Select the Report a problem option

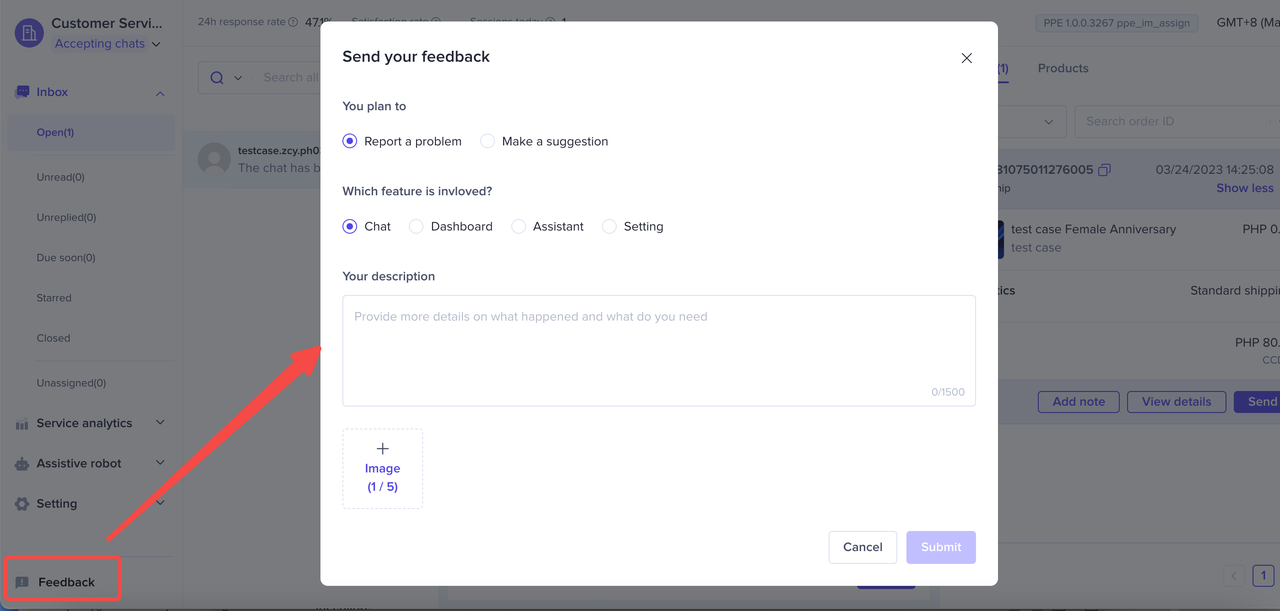[350, 141]
